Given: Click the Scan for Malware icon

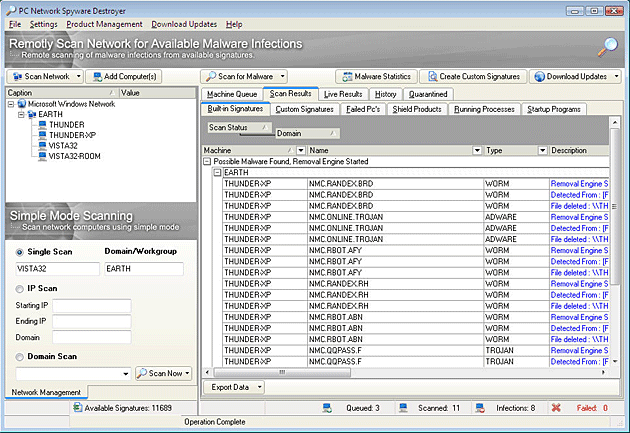Looking at the screenshot, I should click(211, 76).
